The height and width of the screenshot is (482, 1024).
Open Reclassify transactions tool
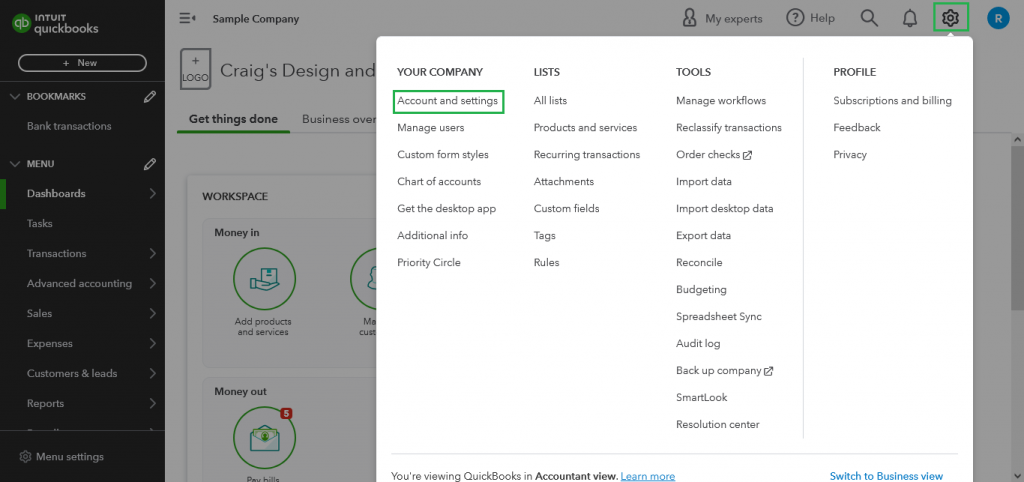tap(729, 128)
